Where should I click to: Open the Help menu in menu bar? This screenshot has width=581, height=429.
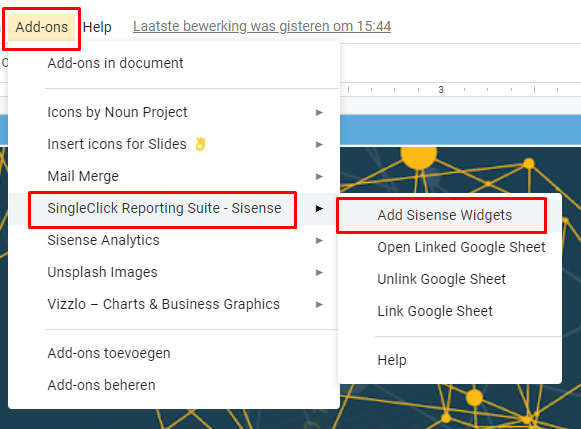point(97,27)
